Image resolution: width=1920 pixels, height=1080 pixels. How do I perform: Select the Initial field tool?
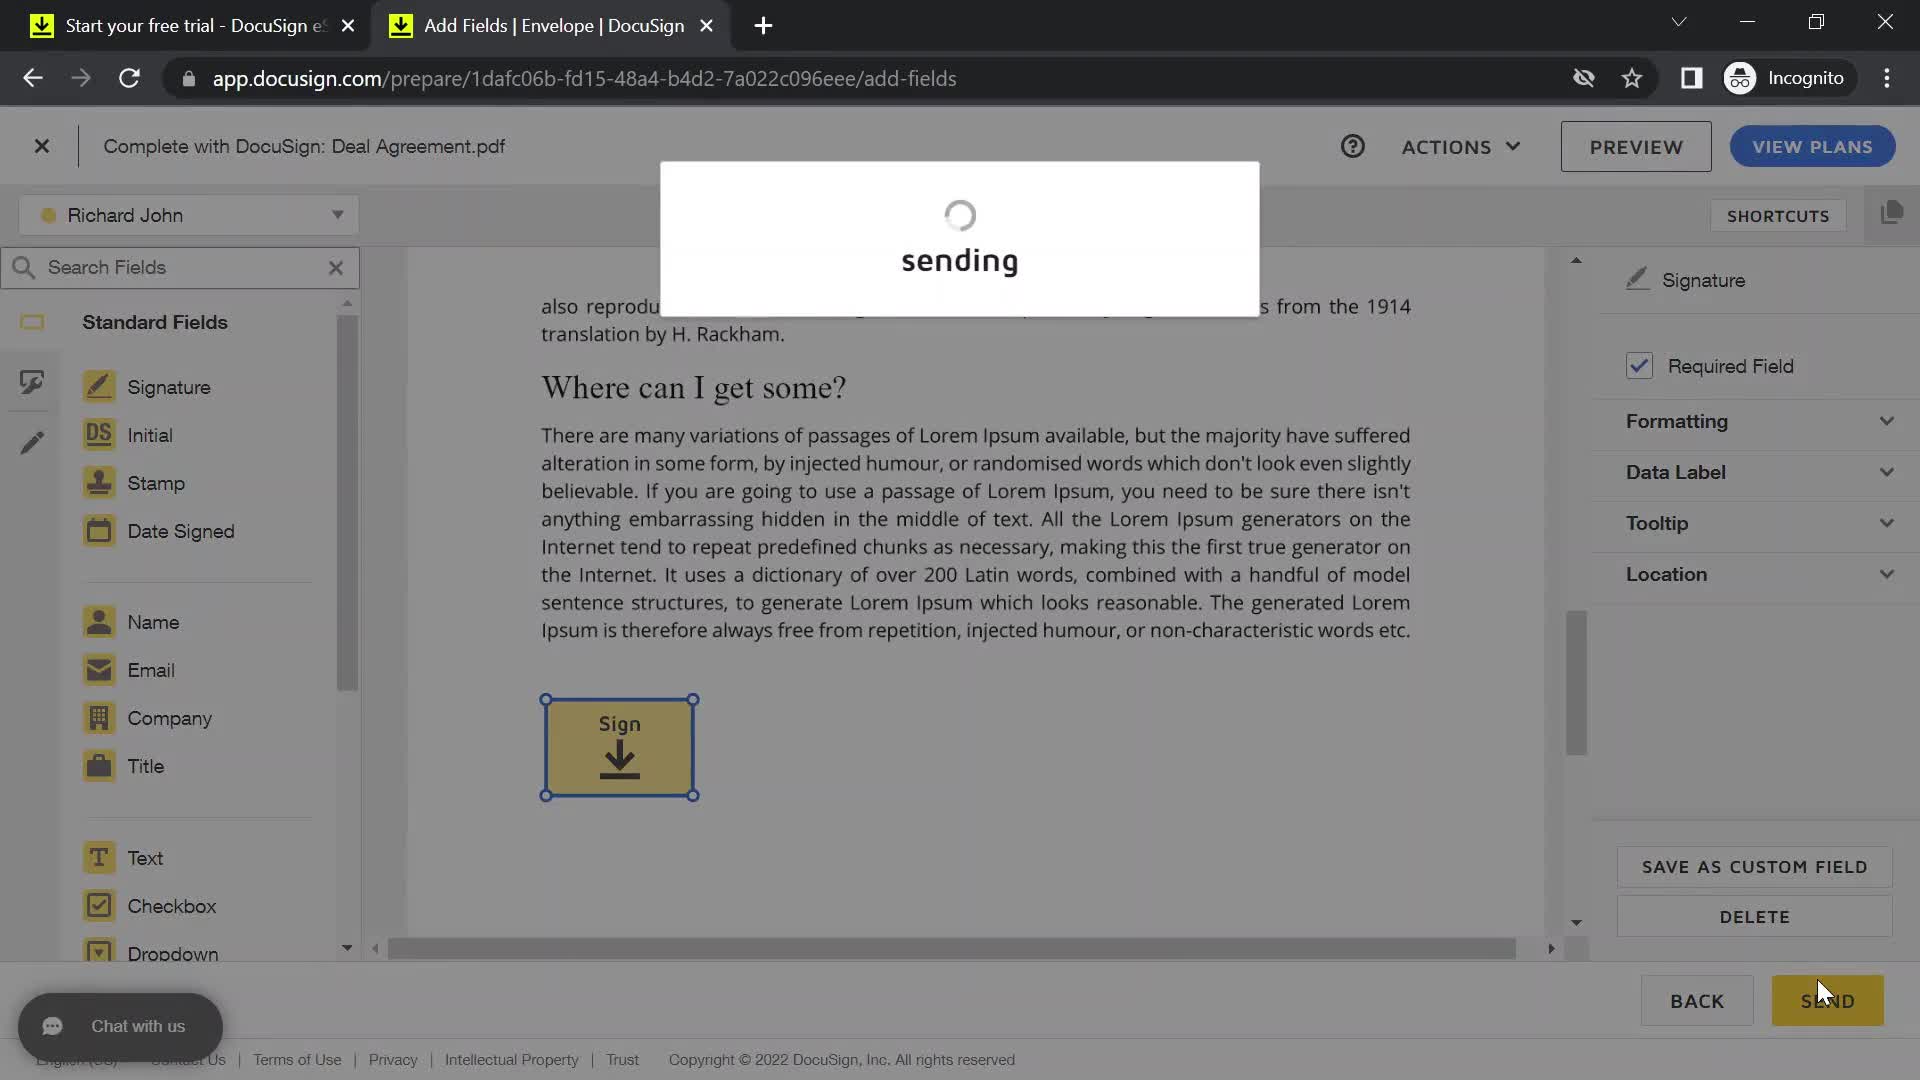(149, 434)
